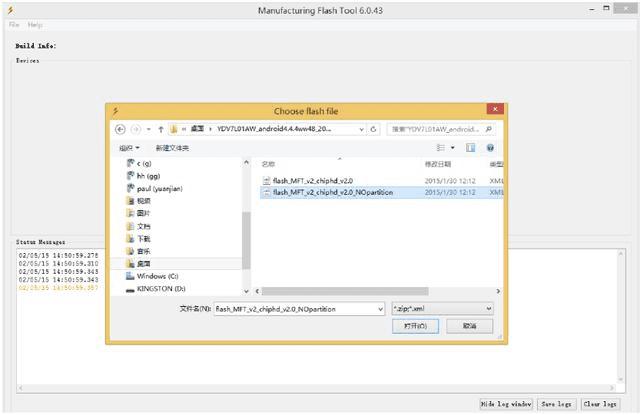
Task: Maximize the Manufacturing Flash Tool window
Action: pos(607,8)
